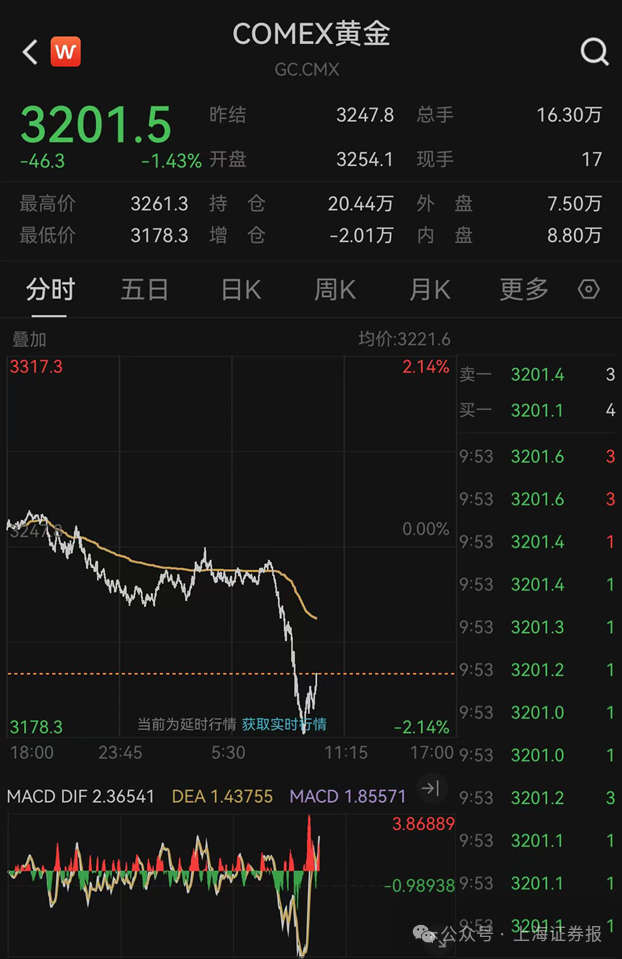This screenshot has width=622, height=959.
Task: Expand the 更多 chart options
Action: point(524,290)
